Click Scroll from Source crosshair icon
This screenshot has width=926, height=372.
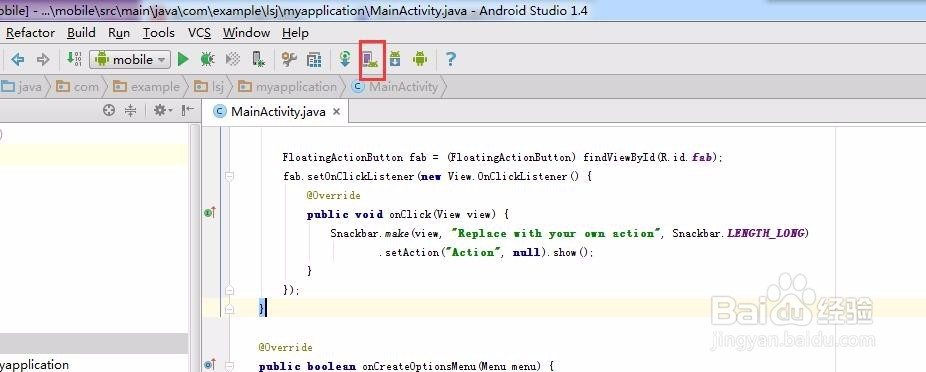pyautogui.click(x=109, y=110)
